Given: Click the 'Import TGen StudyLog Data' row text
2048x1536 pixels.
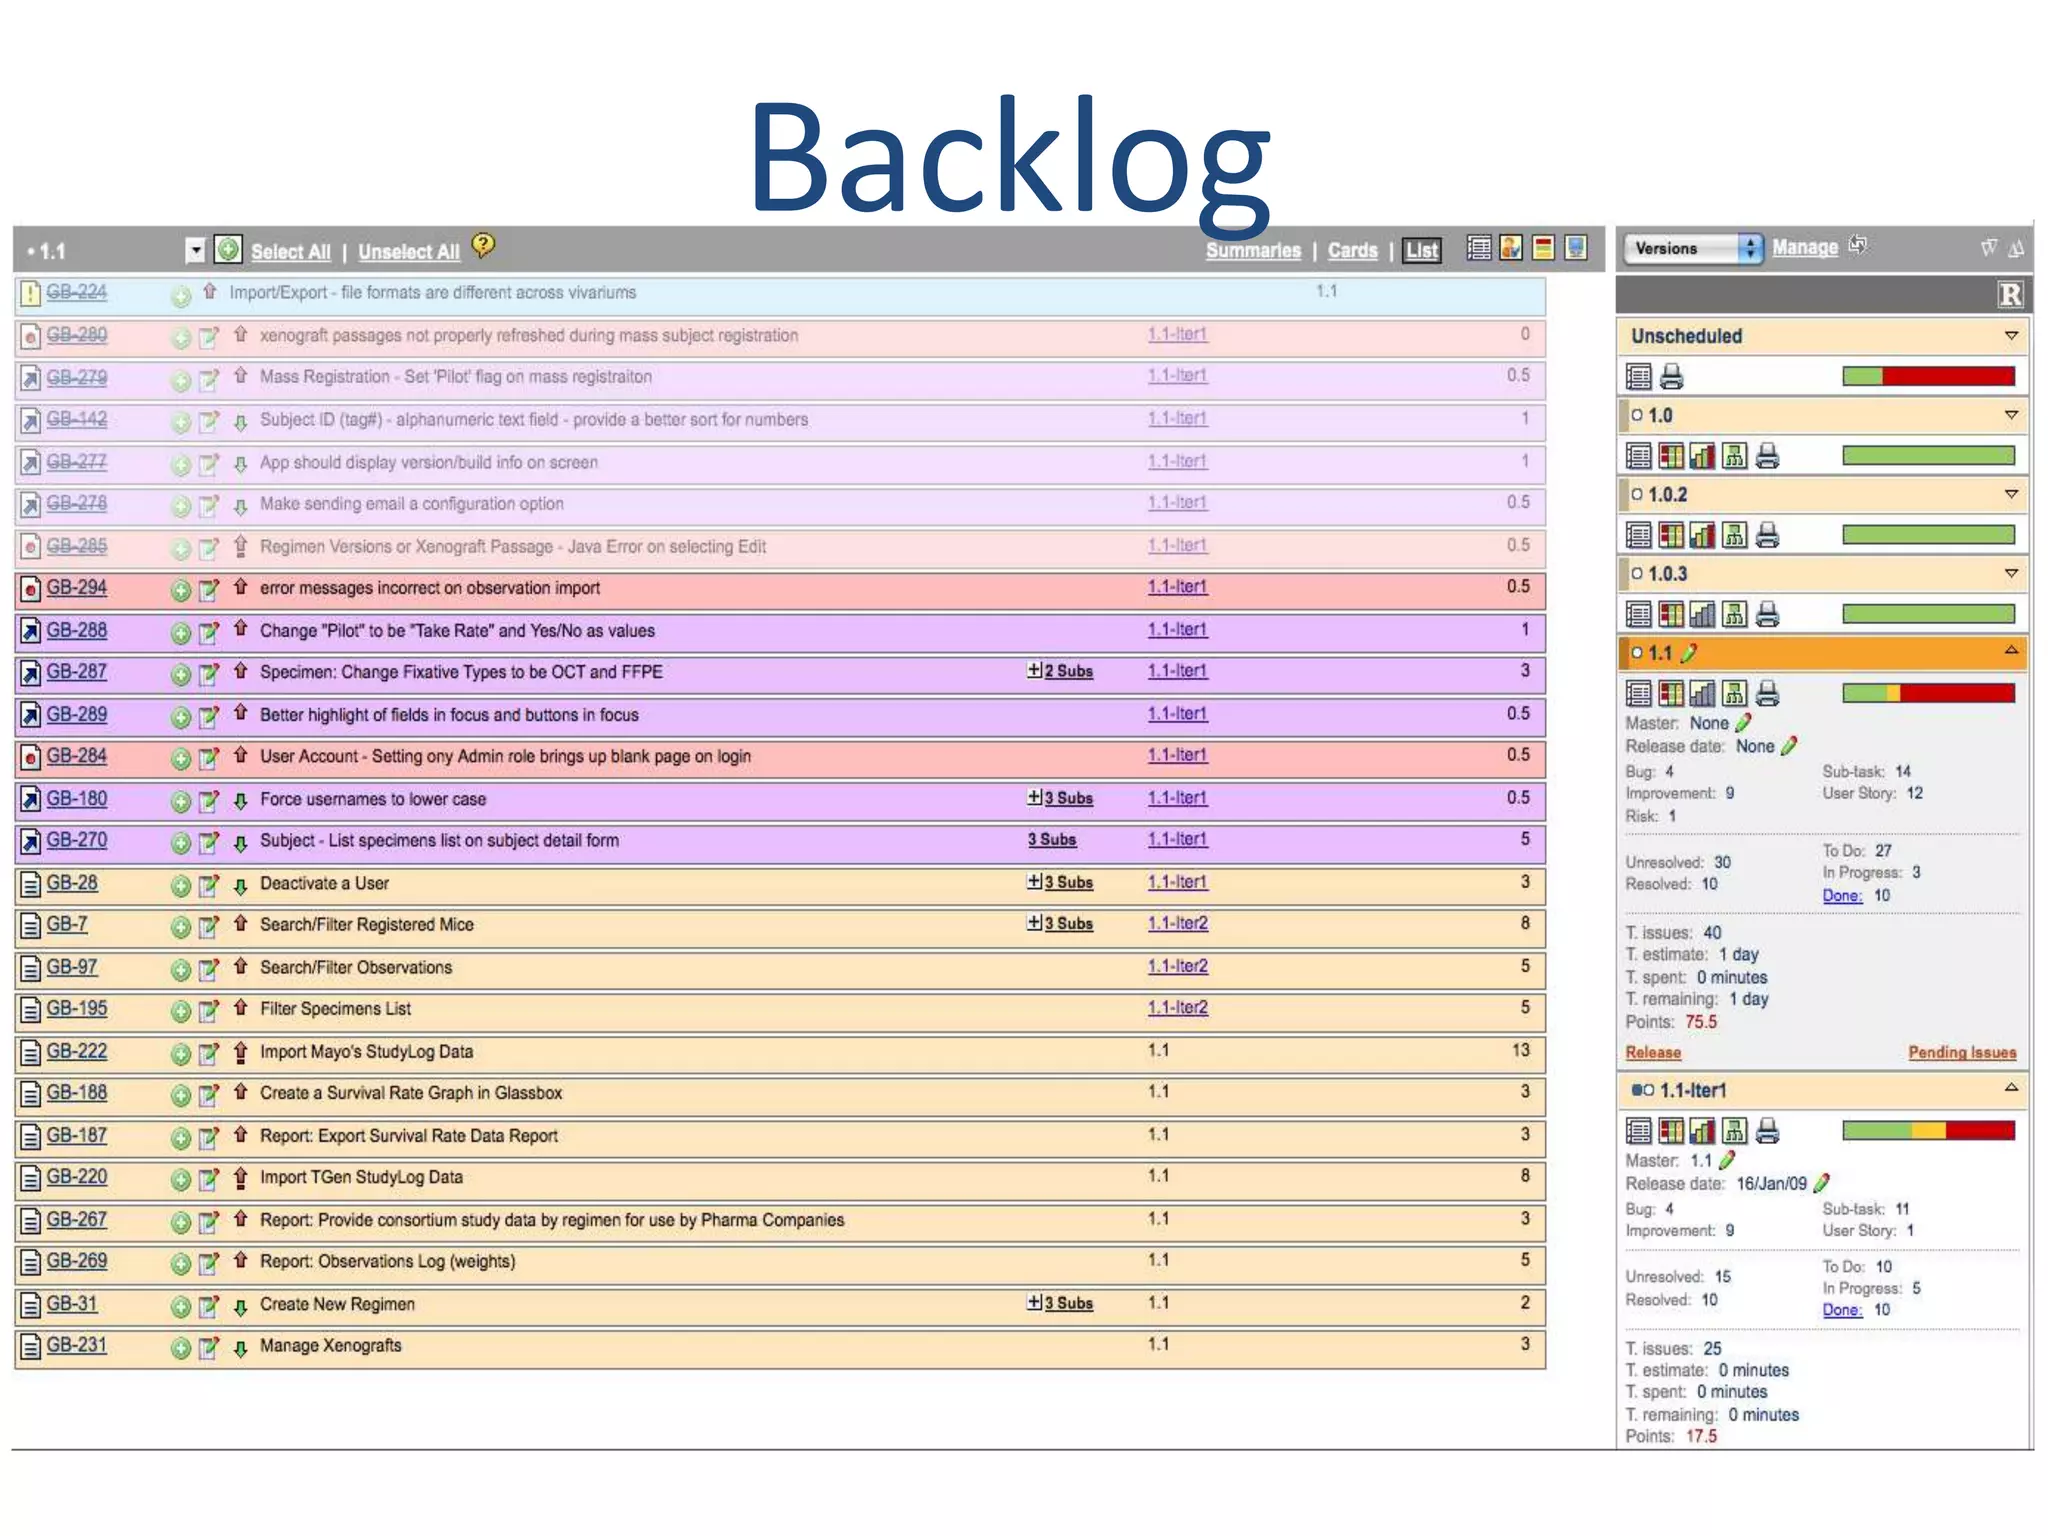Looking at the screenshot, I should pos(361,1178).
